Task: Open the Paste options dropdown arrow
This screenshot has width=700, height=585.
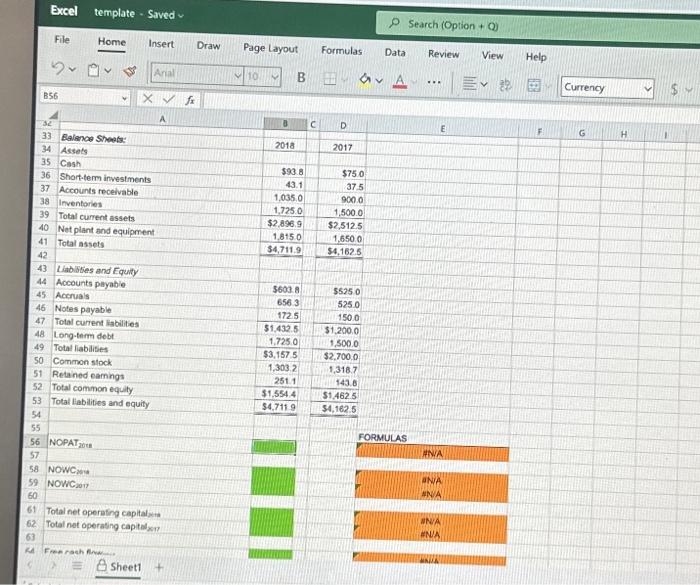Action: pyautogui.click(x=108, y=71)
